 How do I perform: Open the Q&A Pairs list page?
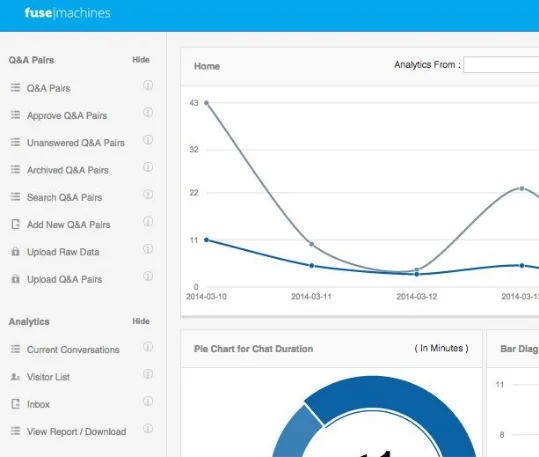(x=48, y=88)
